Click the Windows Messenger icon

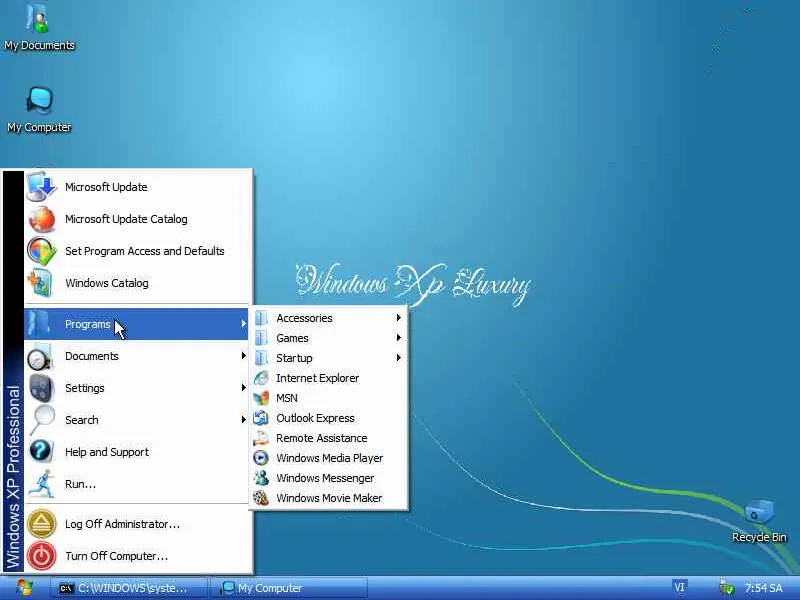(x=261, y=478)
